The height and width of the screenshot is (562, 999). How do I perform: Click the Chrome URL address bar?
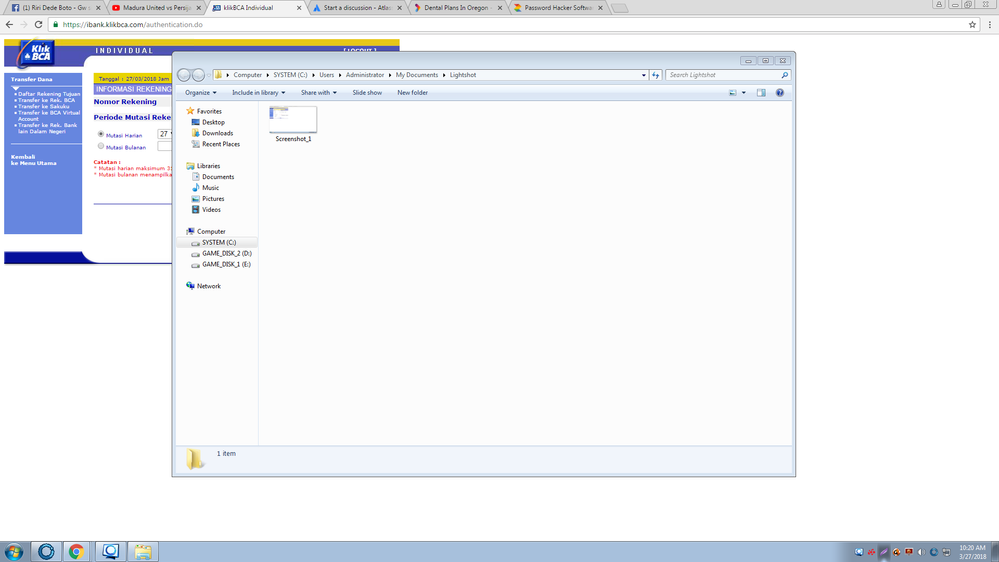pyautogui.click(x=510, y=24)
